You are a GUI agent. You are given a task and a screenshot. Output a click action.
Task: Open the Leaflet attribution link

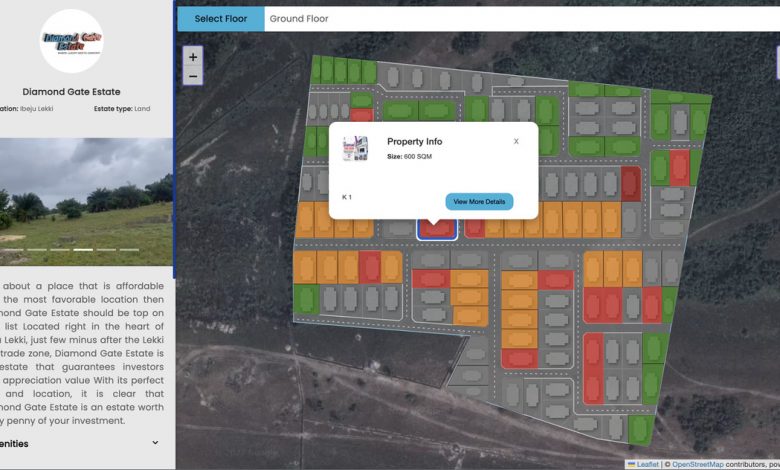[x=647, y=464]
